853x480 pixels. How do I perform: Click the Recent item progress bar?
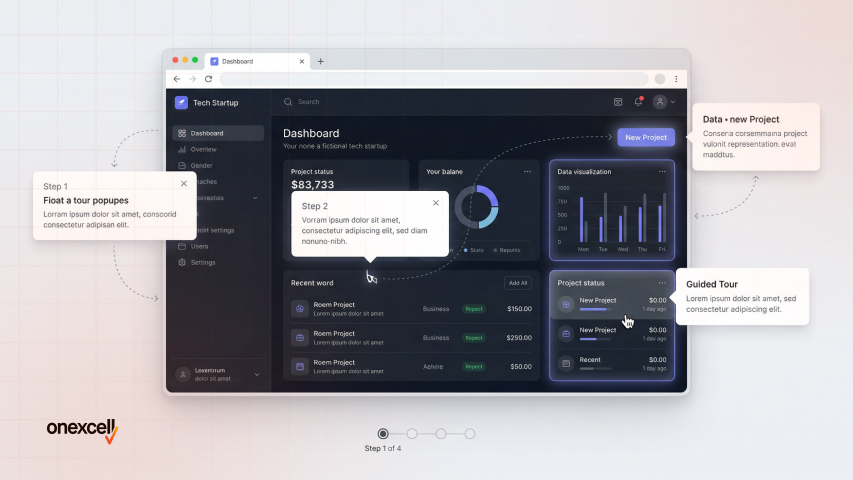[595, 368]
